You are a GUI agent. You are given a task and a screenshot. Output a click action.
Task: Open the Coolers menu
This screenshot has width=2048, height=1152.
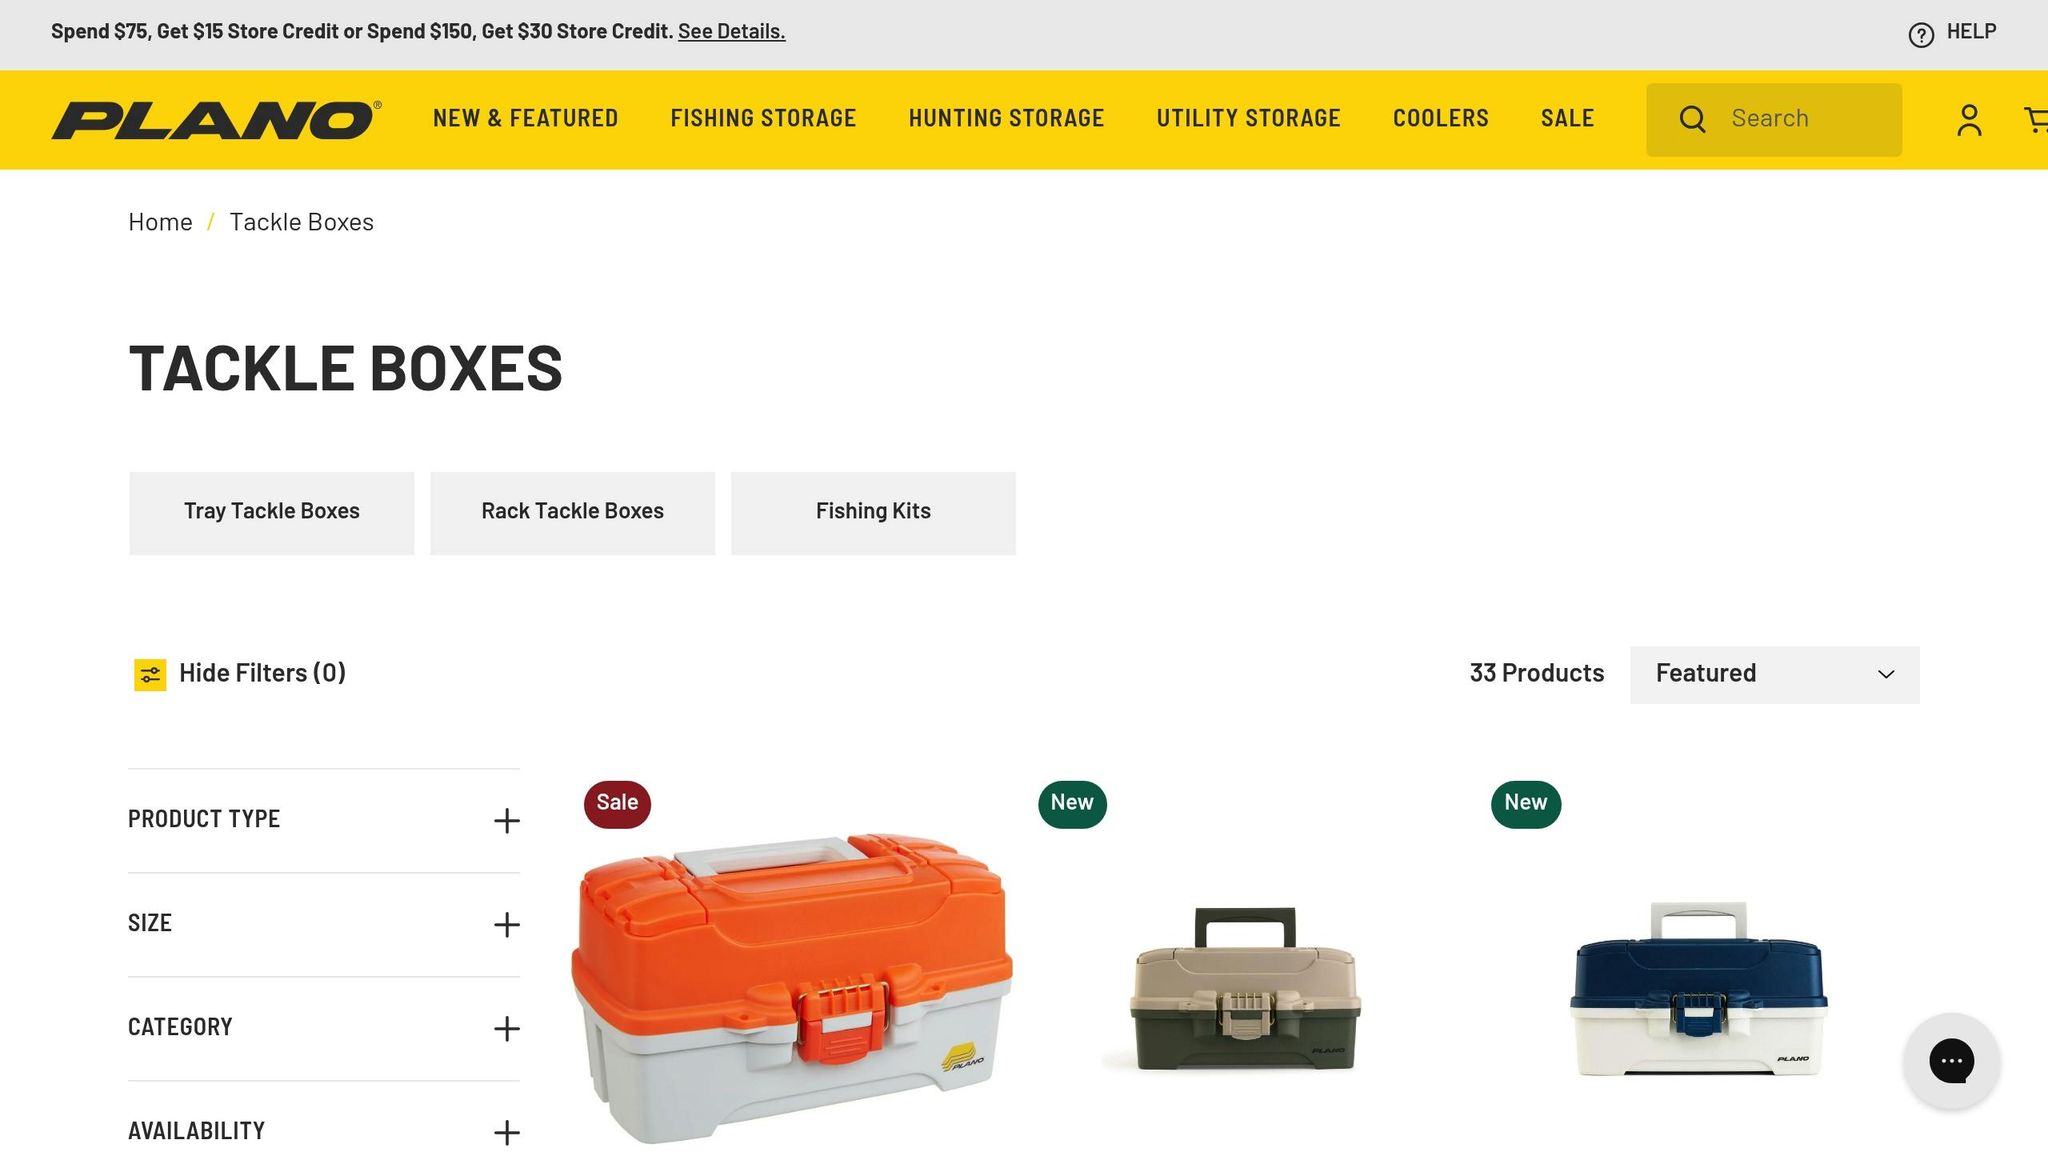pos(1440,118)
